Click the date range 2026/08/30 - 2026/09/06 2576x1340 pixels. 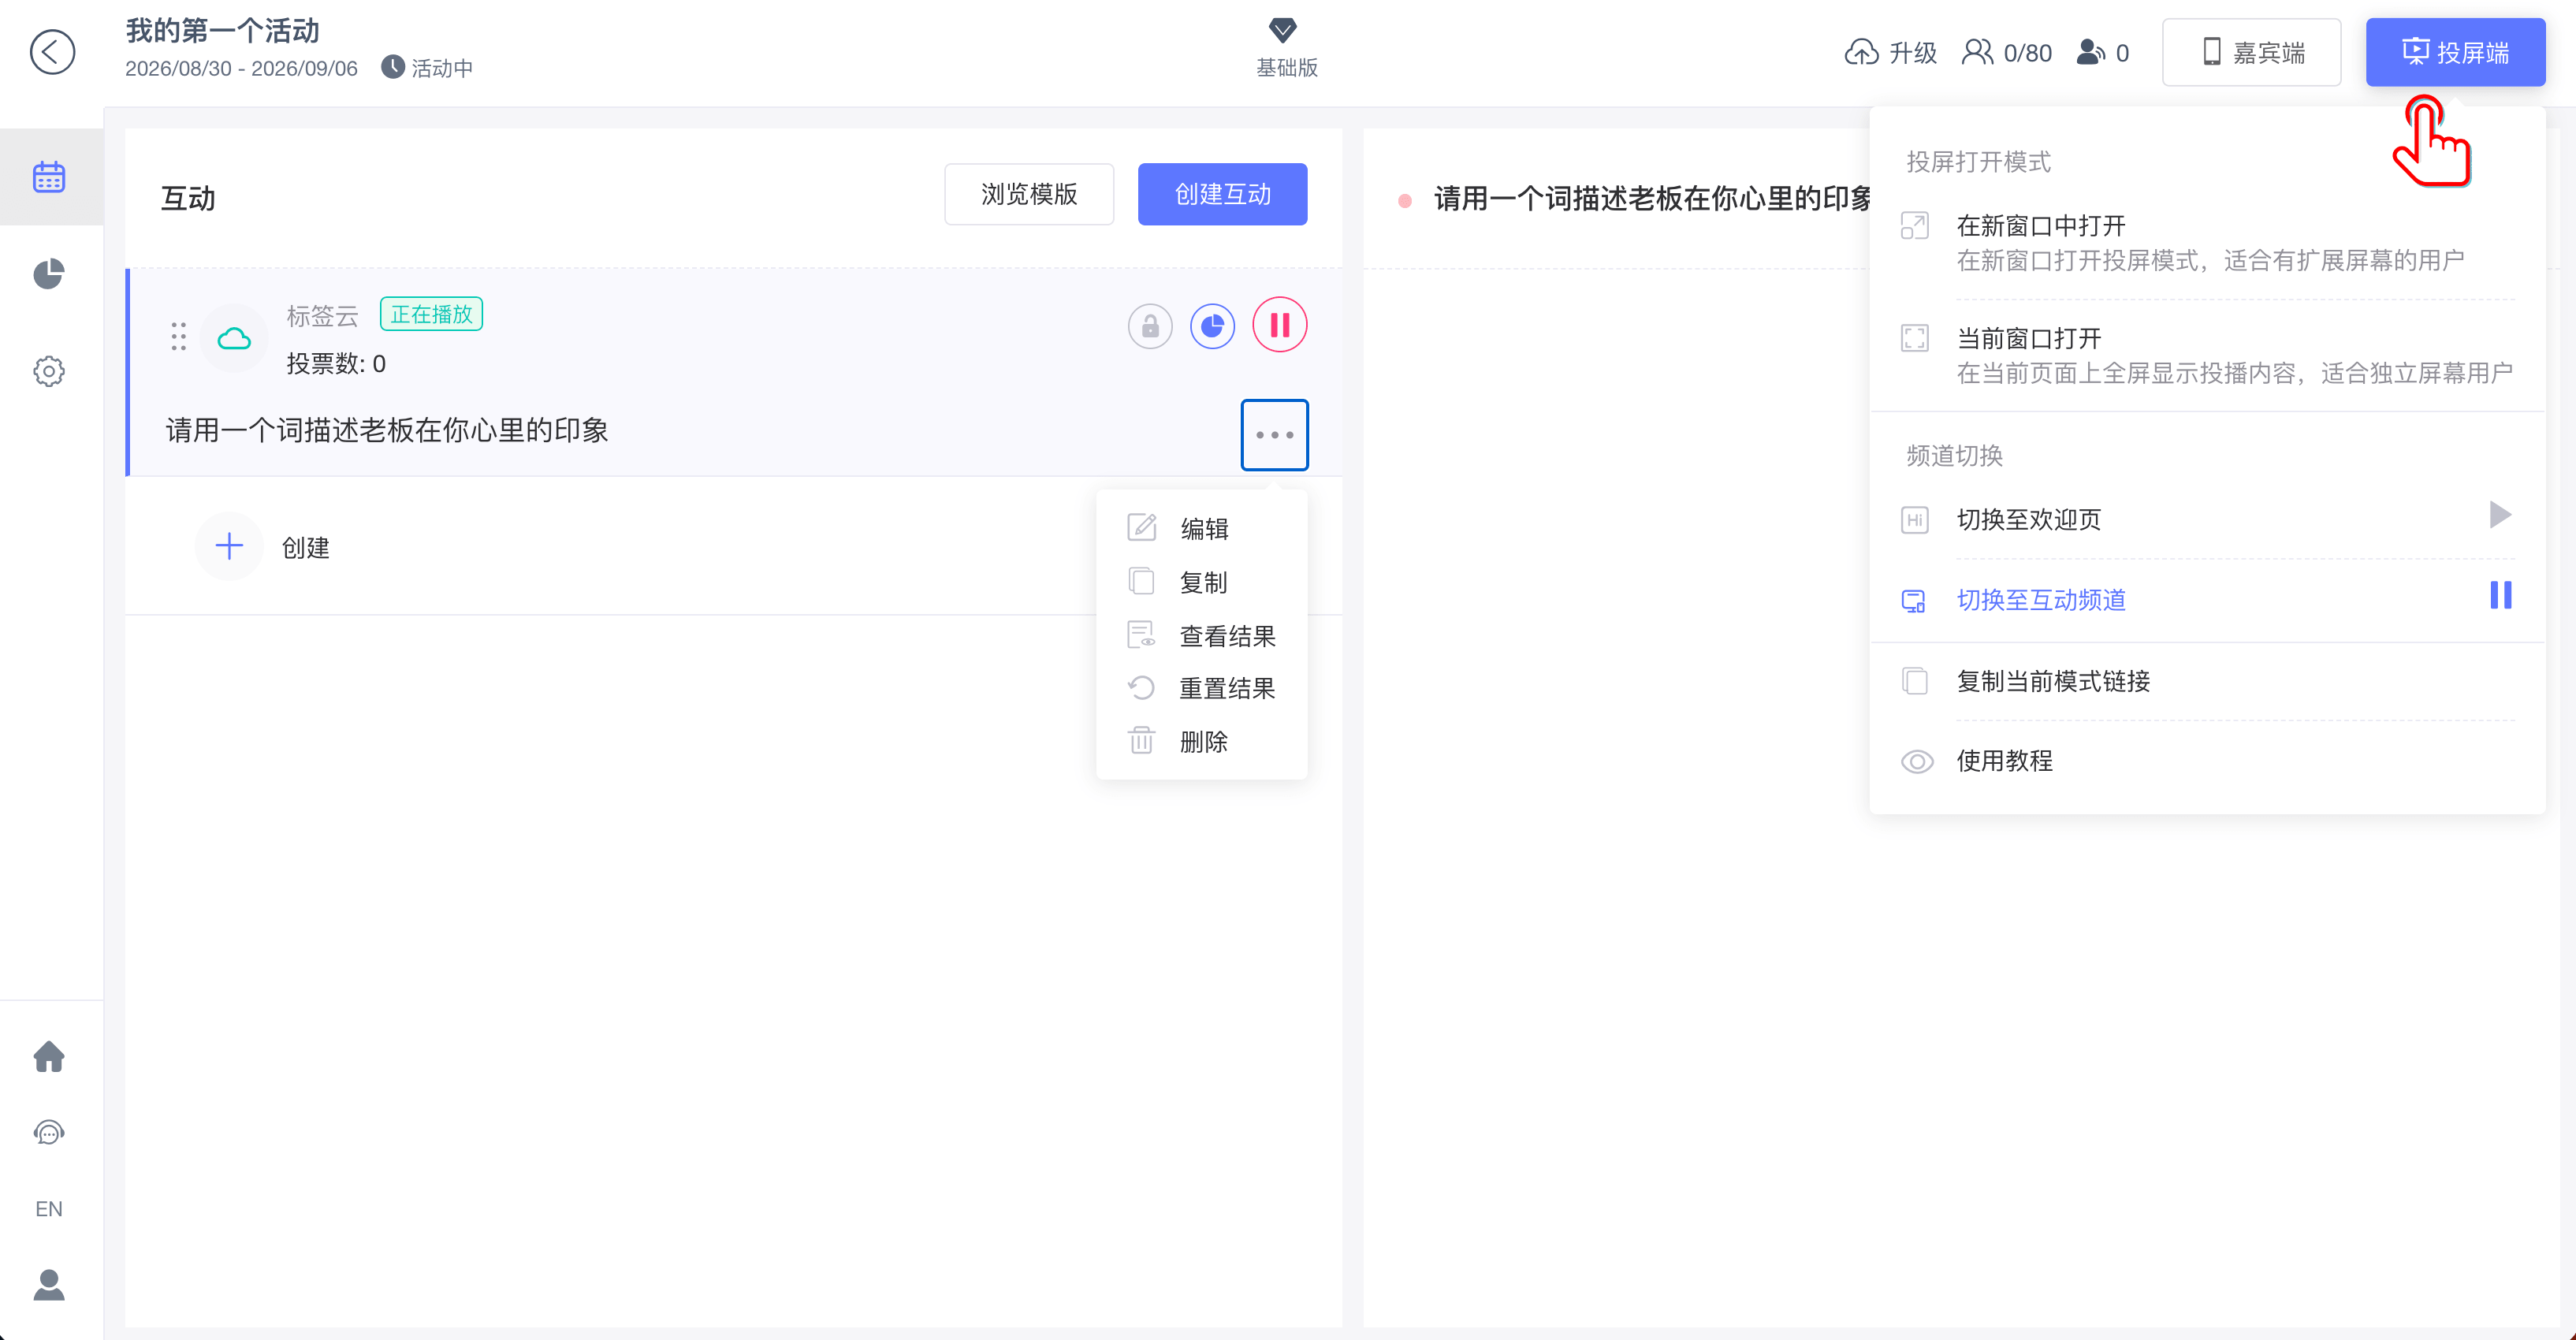pyautogui.click(x=241, y=68)
